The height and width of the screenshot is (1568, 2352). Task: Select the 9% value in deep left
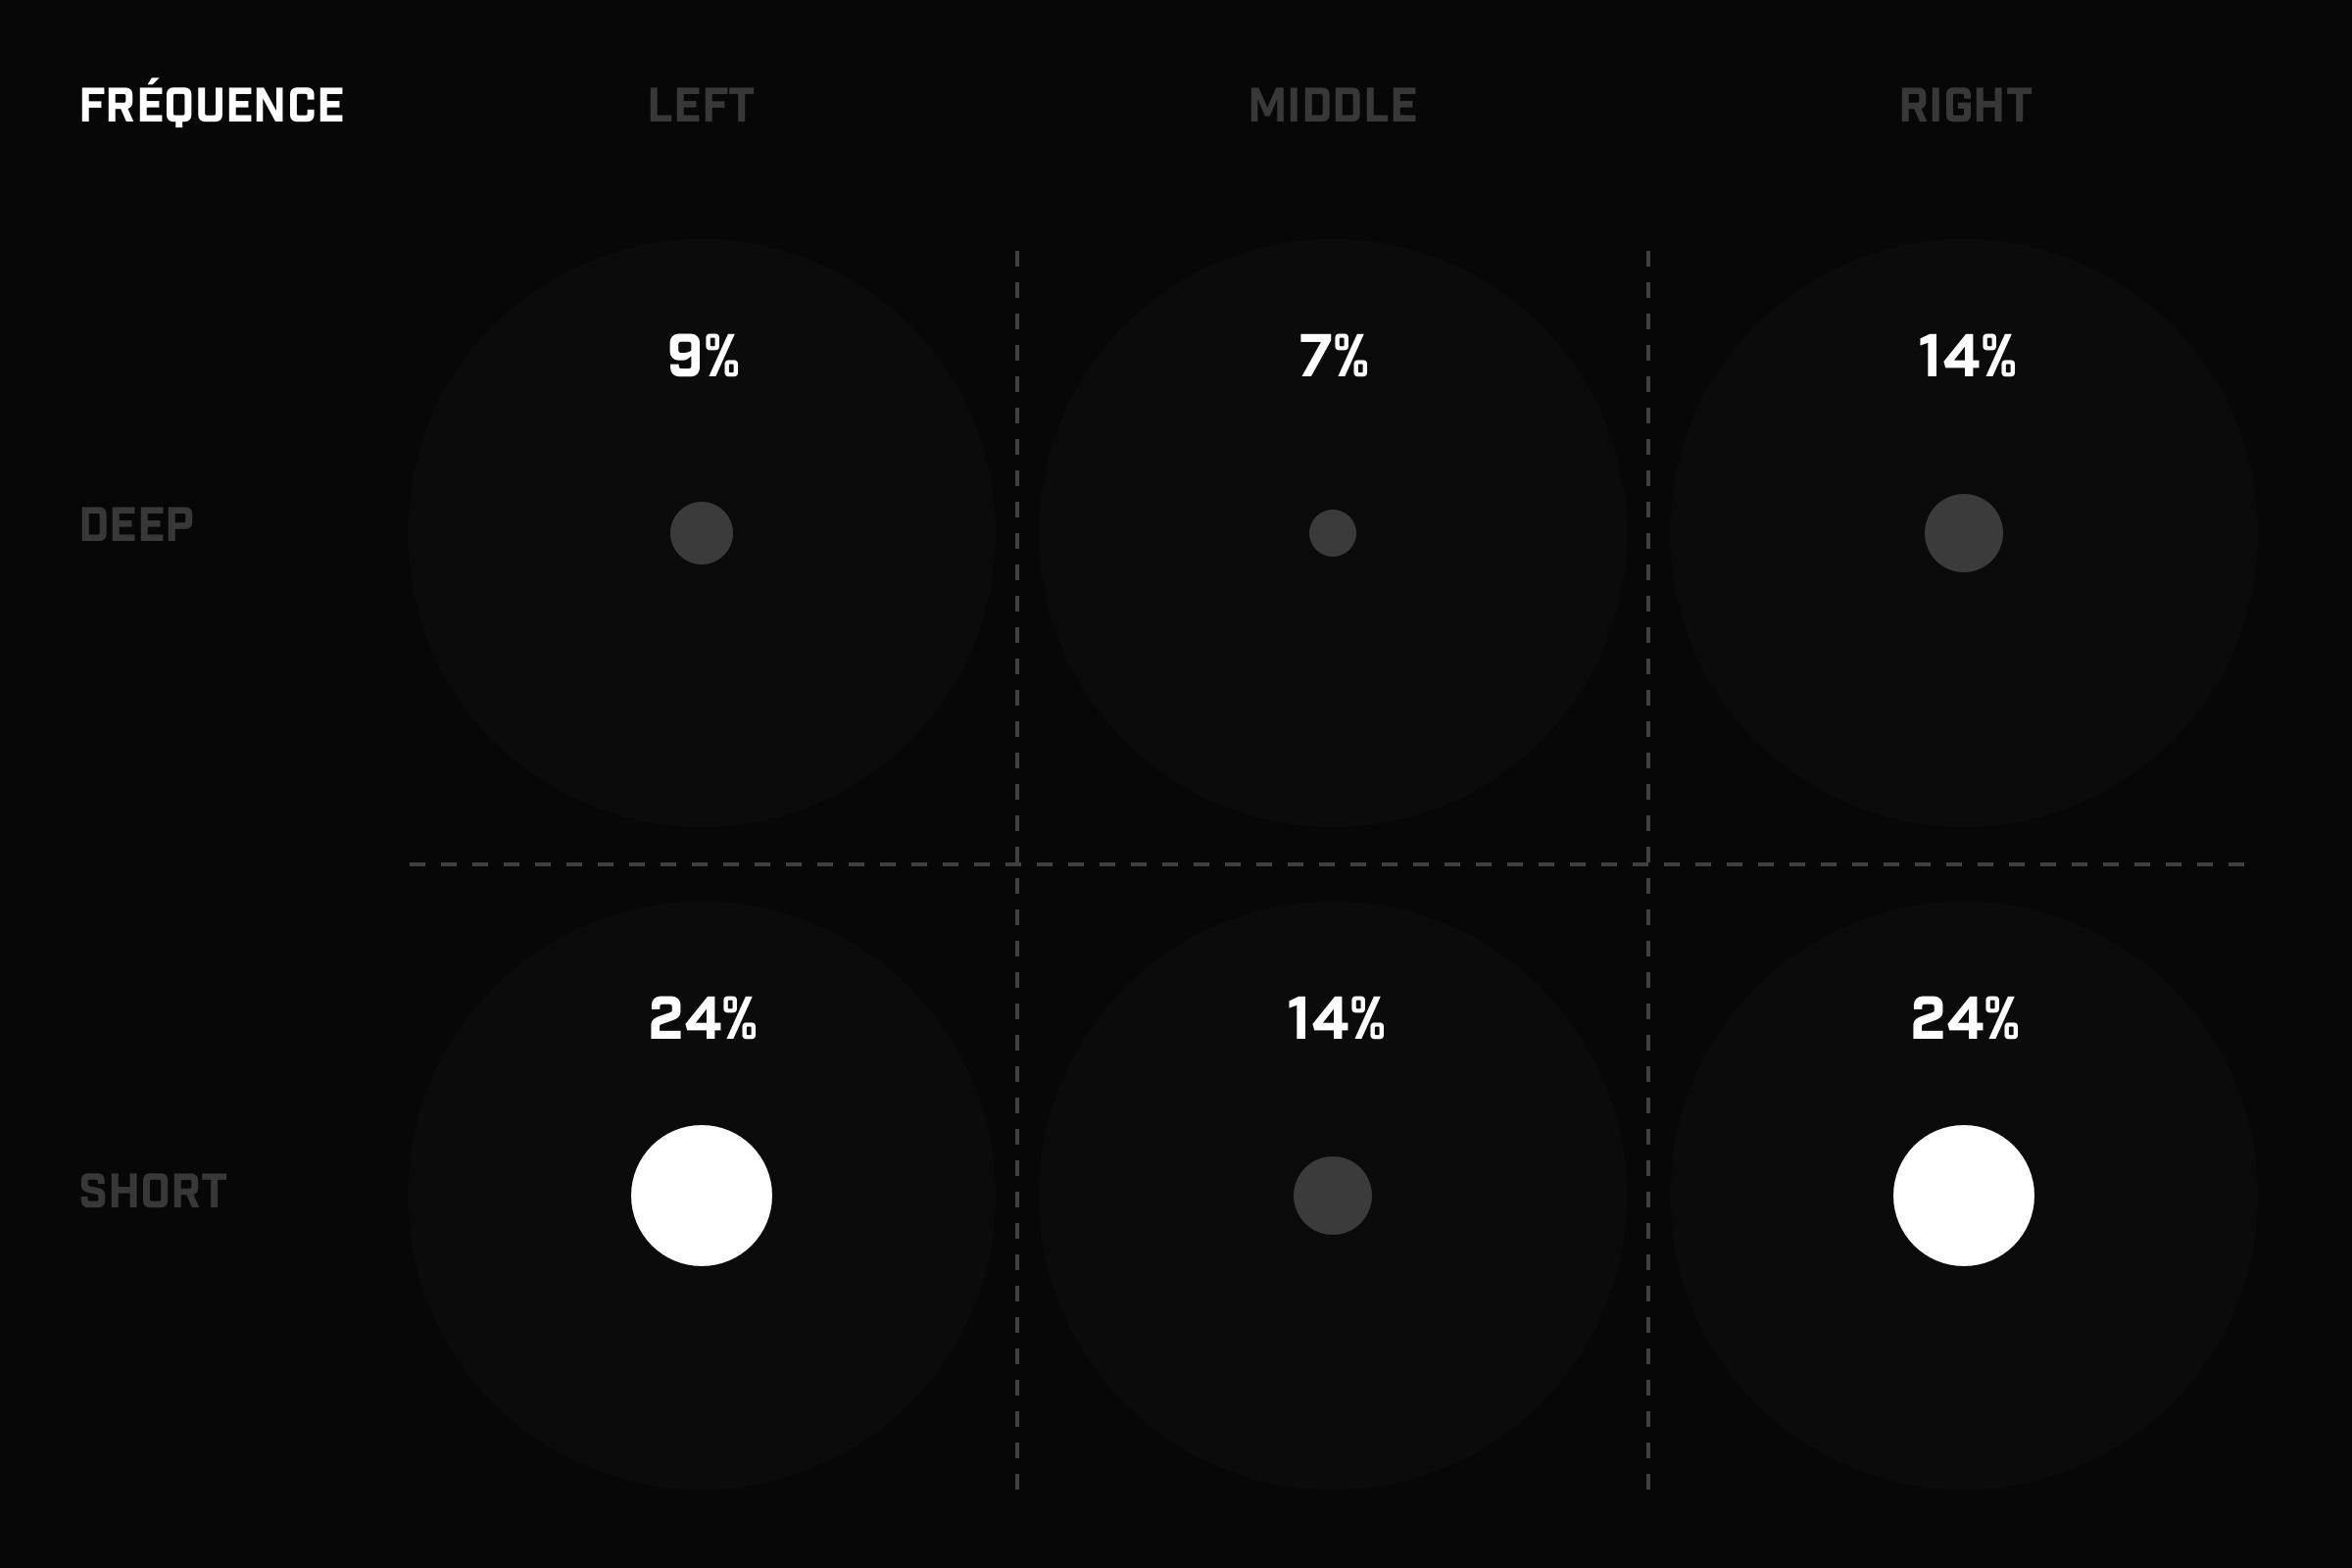tap(703, 356)
